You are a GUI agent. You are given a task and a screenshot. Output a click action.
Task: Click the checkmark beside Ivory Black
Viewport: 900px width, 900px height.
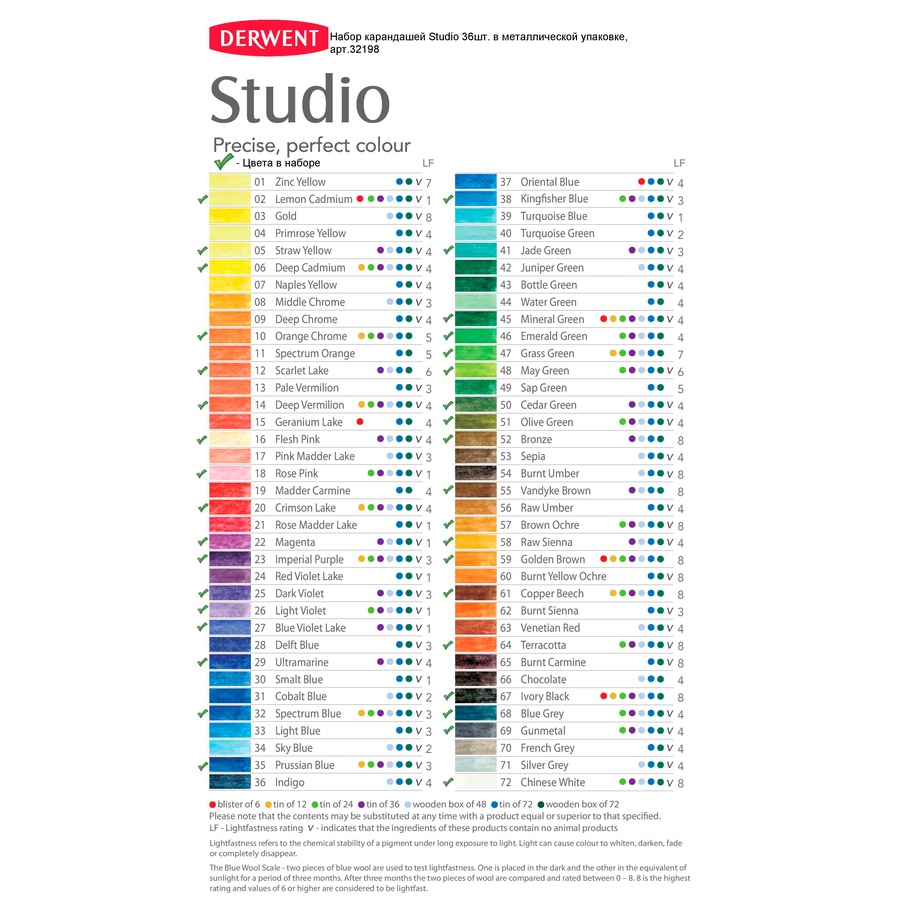coord(448,696)
